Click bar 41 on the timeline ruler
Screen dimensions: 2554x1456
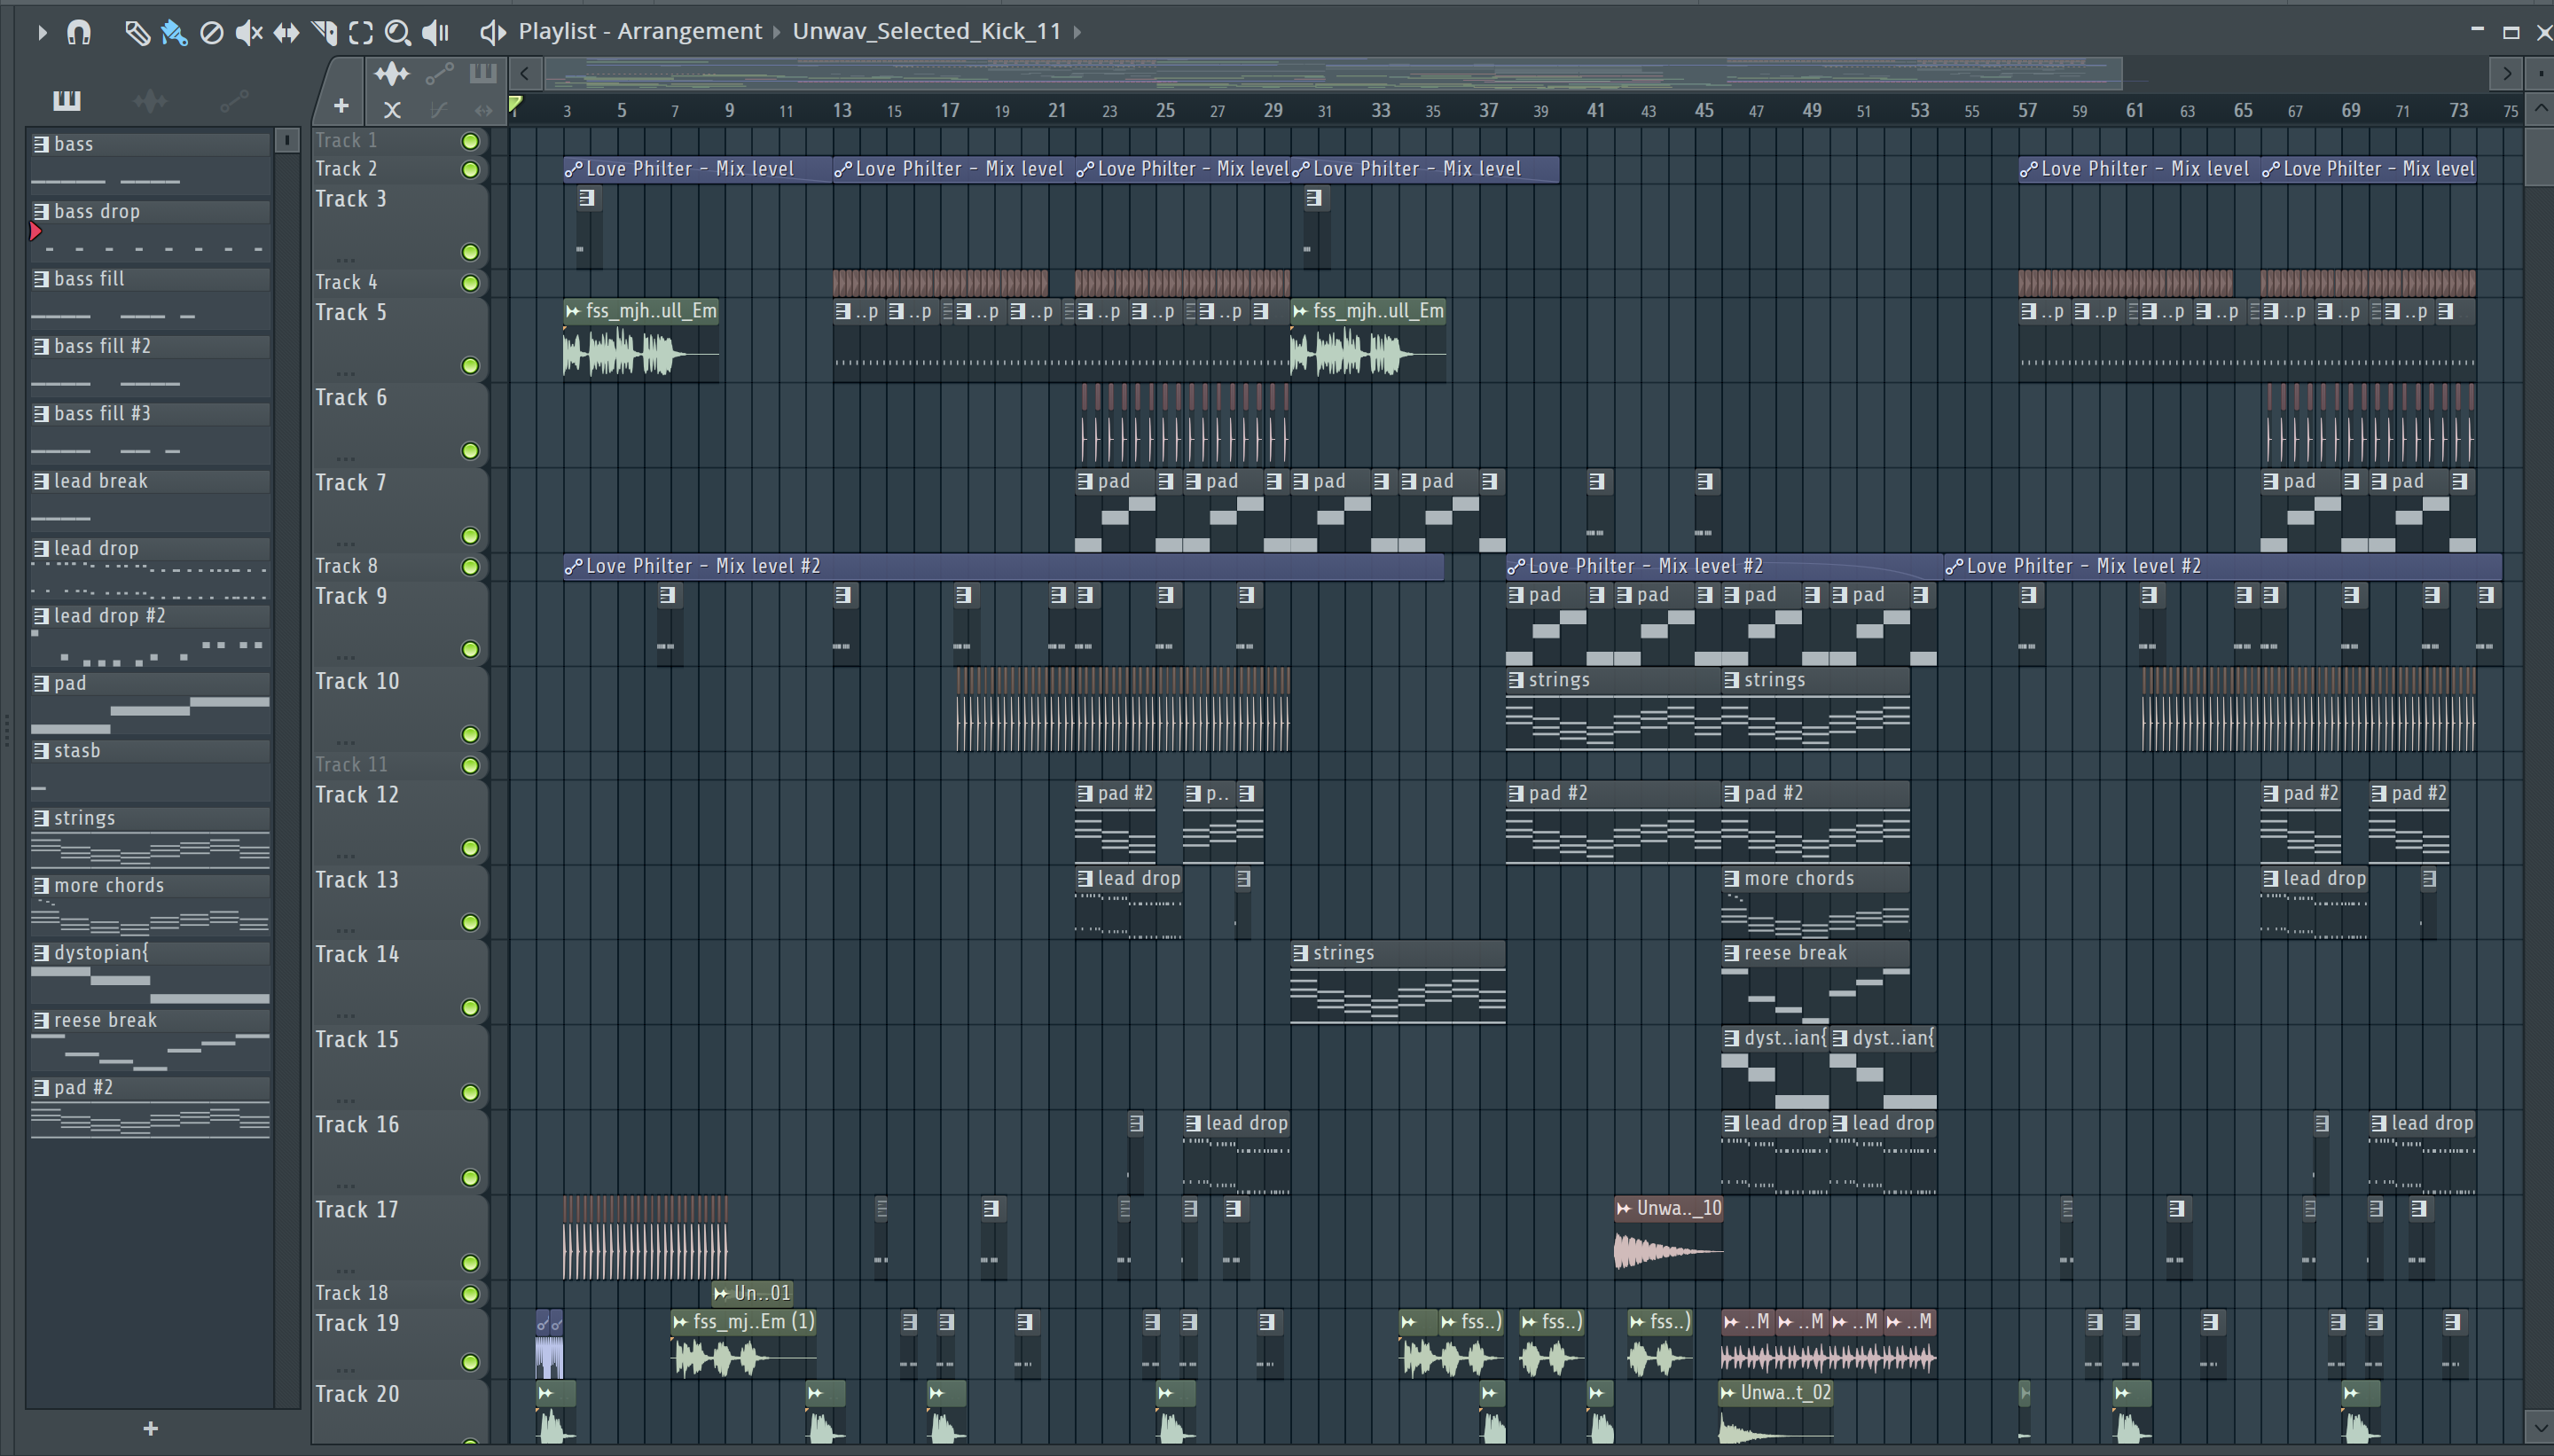click(1596, 110)
